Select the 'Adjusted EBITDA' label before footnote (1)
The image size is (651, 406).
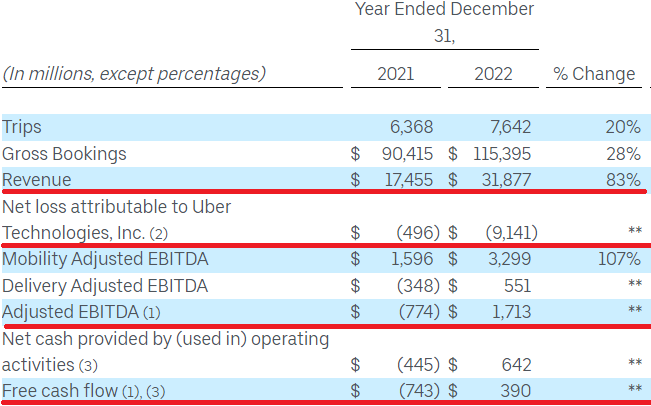70,312
